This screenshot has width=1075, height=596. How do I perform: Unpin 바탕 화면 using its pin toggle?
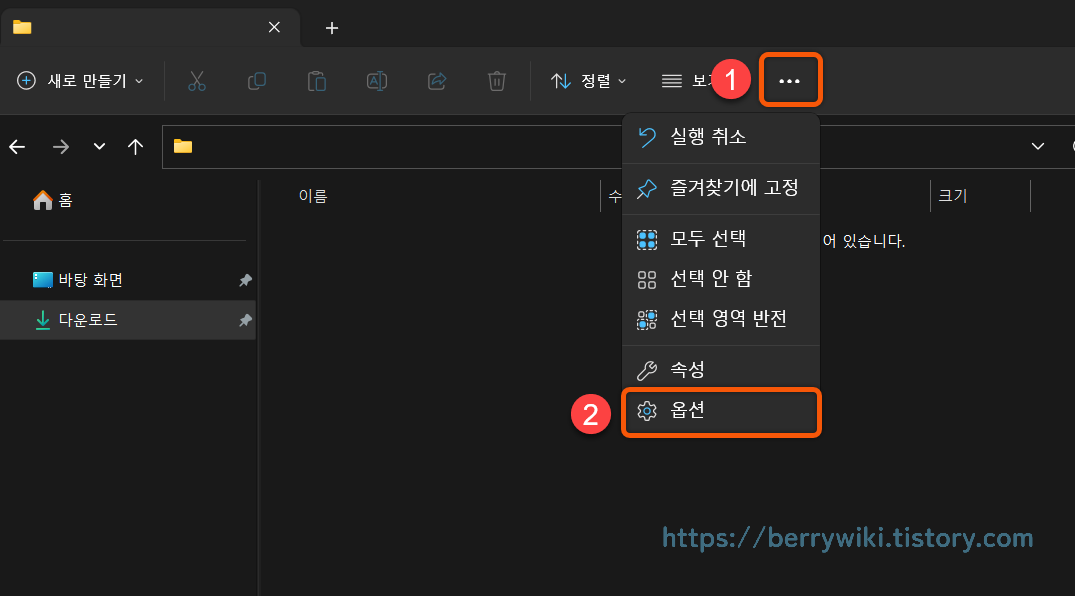245,279
